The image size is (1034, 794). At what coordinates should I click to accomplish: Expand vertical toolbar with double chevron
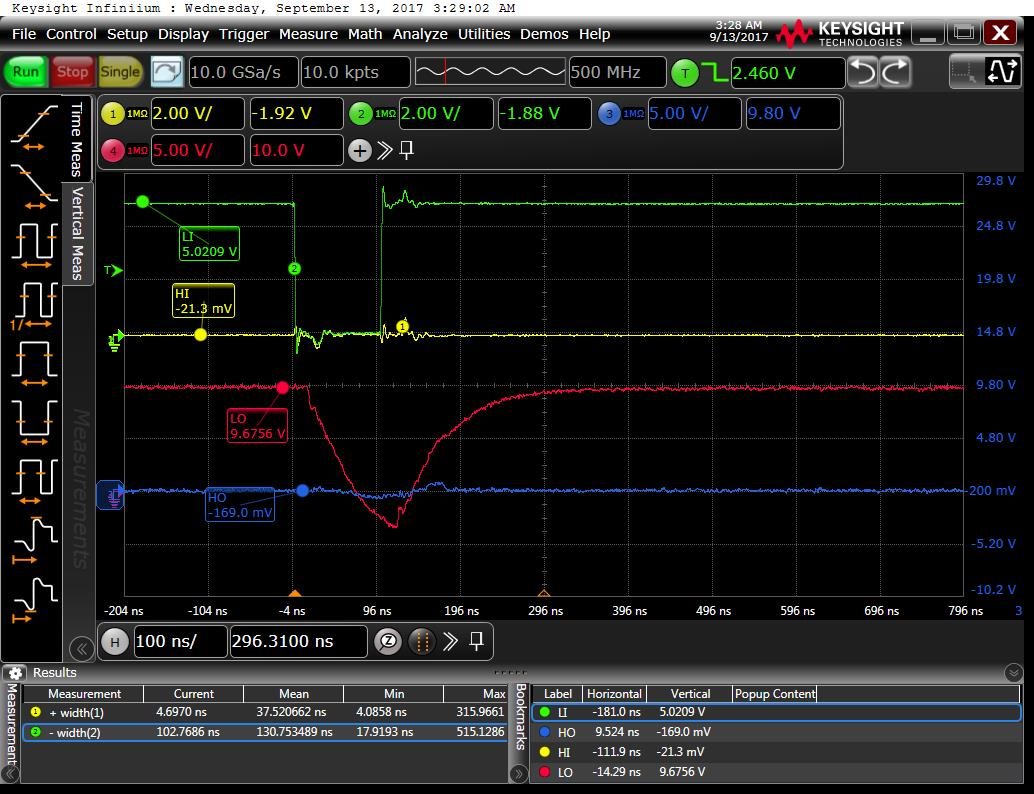tap(384, 151)
